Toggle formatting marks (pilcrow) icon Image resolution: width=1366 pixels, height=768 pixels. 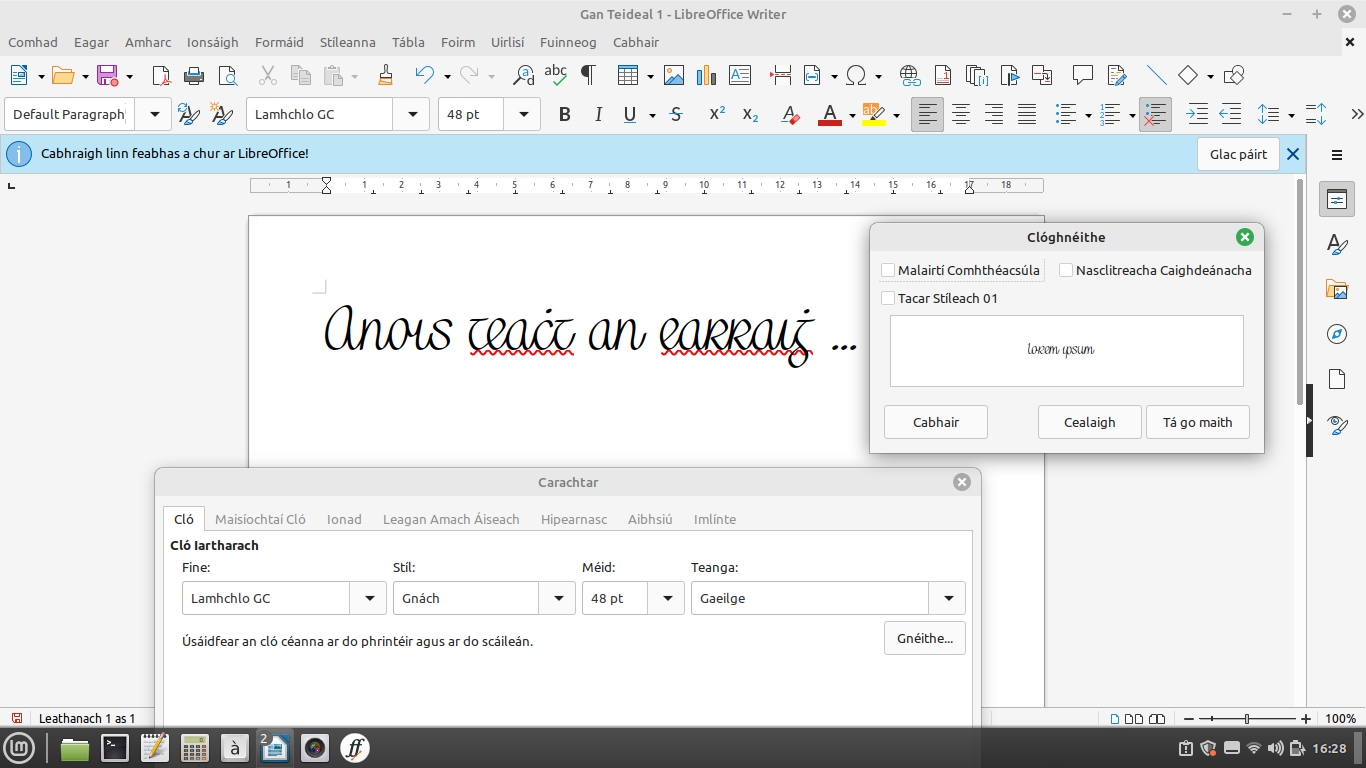point(588,76)
